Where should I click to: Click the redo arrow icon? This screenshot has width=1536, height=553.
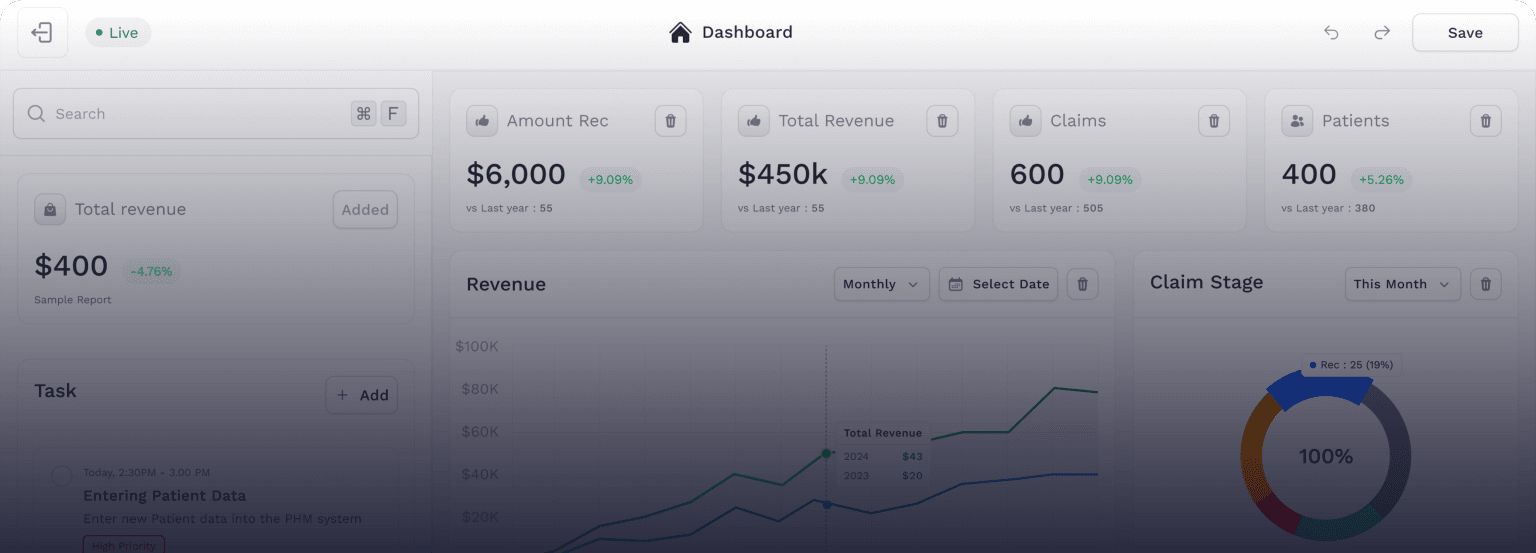[1382, 33]
